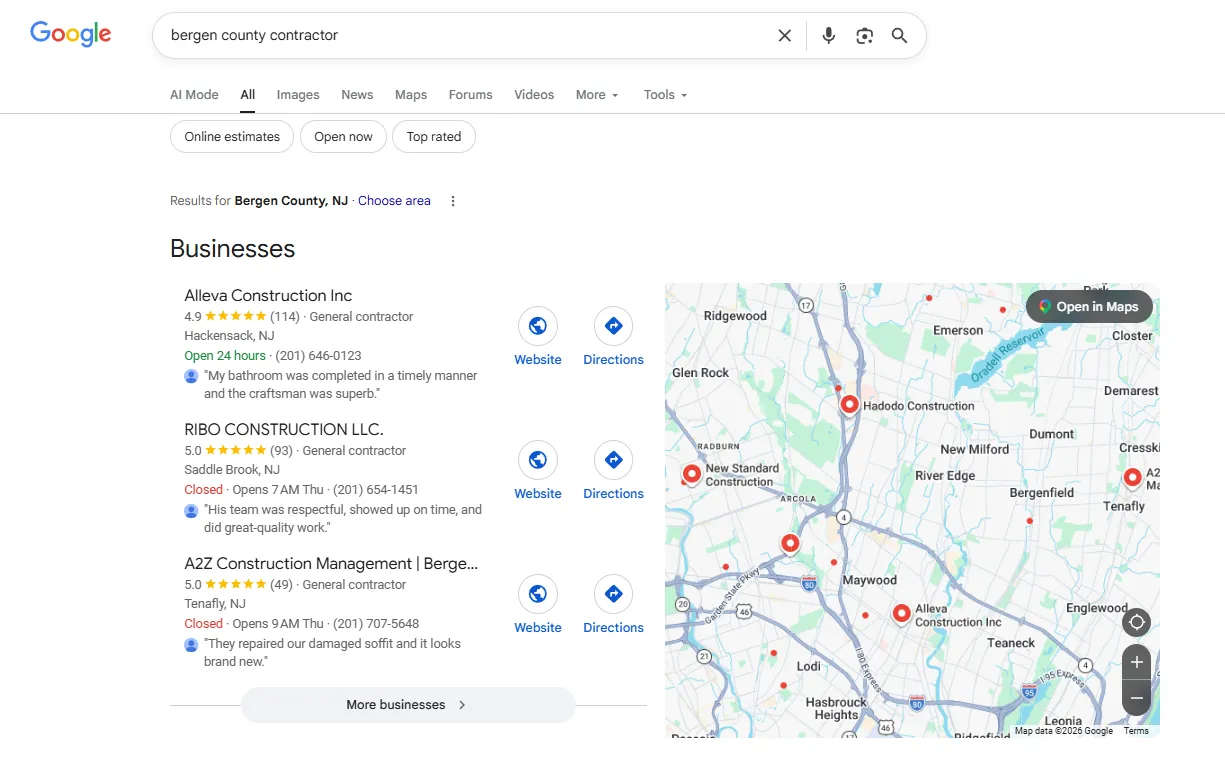
Task: Switch to the Maps tab
Action: tap(411, 95)
